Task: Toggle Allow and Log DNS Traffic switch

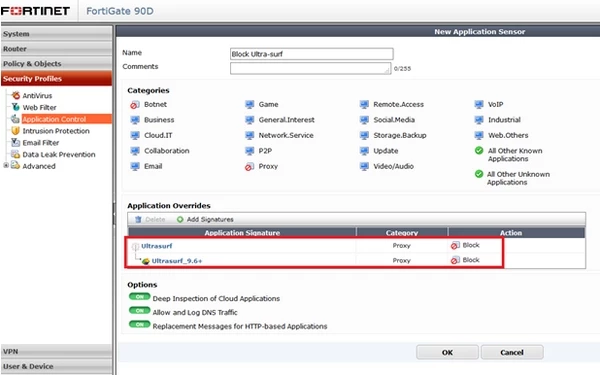Action: (x=140, y=310)
